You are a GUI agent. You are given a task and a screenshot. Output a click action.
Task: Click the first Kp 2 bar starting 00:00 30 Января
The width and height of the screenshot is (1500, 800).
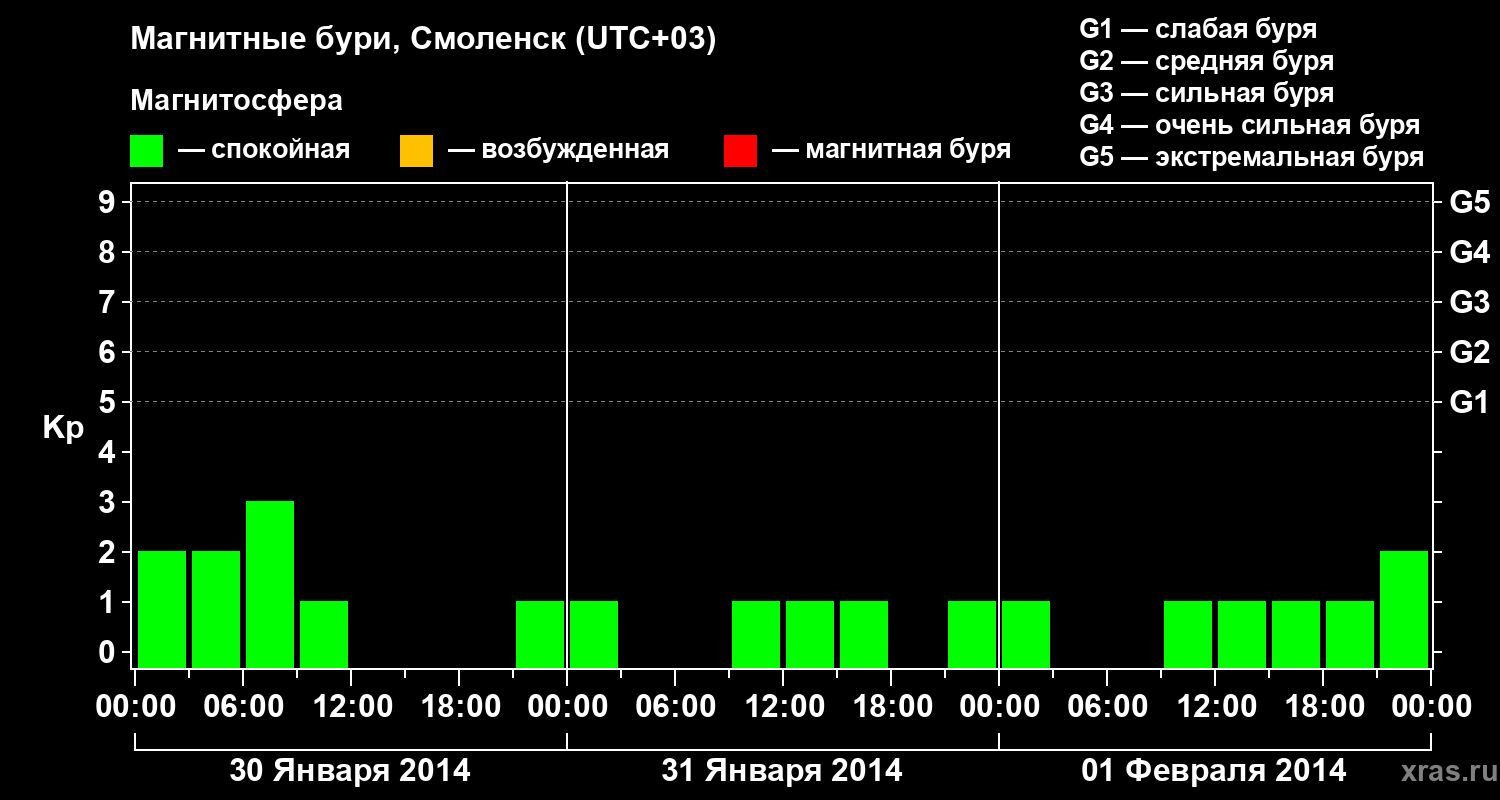pyautogui.click(x=162, y=609)
